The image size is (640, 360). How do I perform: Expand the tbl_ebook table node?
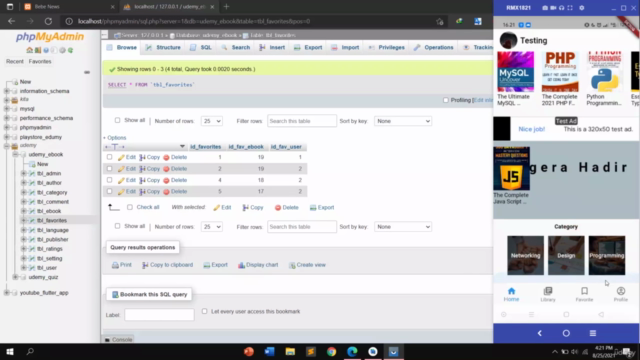click(24, 211)
